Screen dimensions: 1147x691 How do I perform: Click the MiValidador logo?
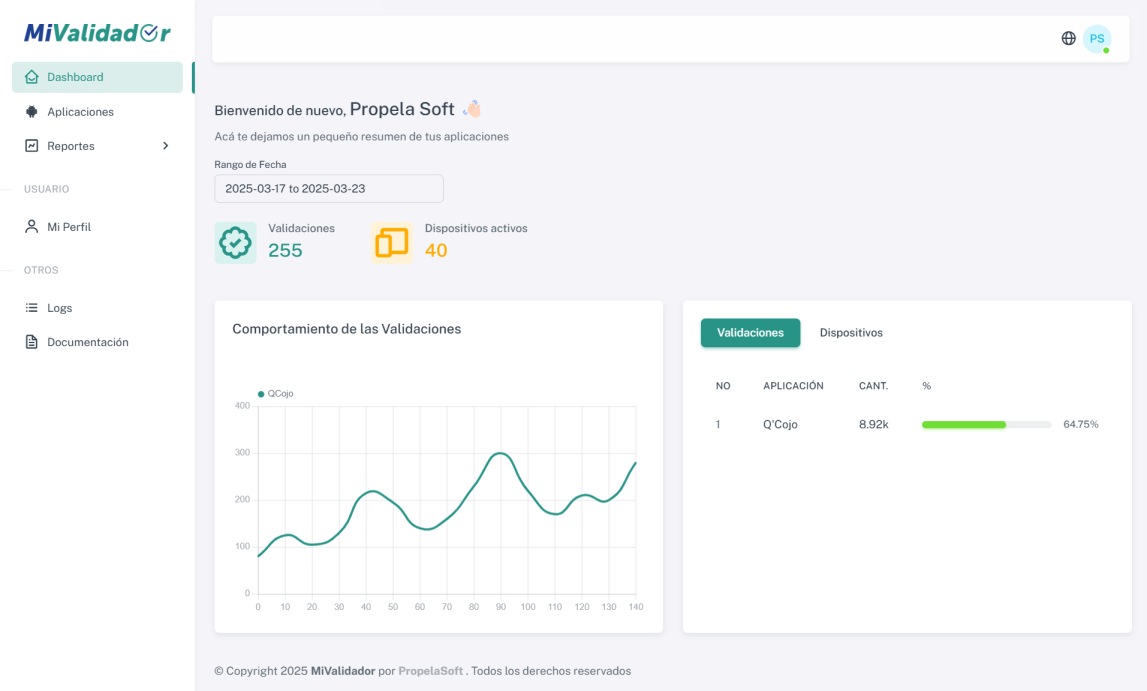[x=97, y=33]
